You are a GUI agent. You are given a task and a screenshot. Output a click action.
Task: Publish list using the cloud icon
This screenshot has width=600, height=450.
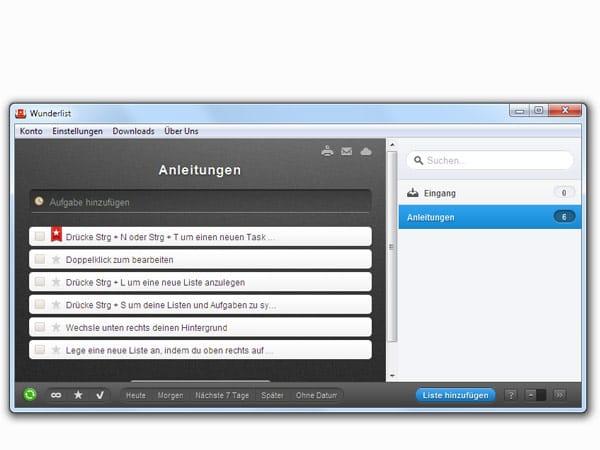[366, 152]
